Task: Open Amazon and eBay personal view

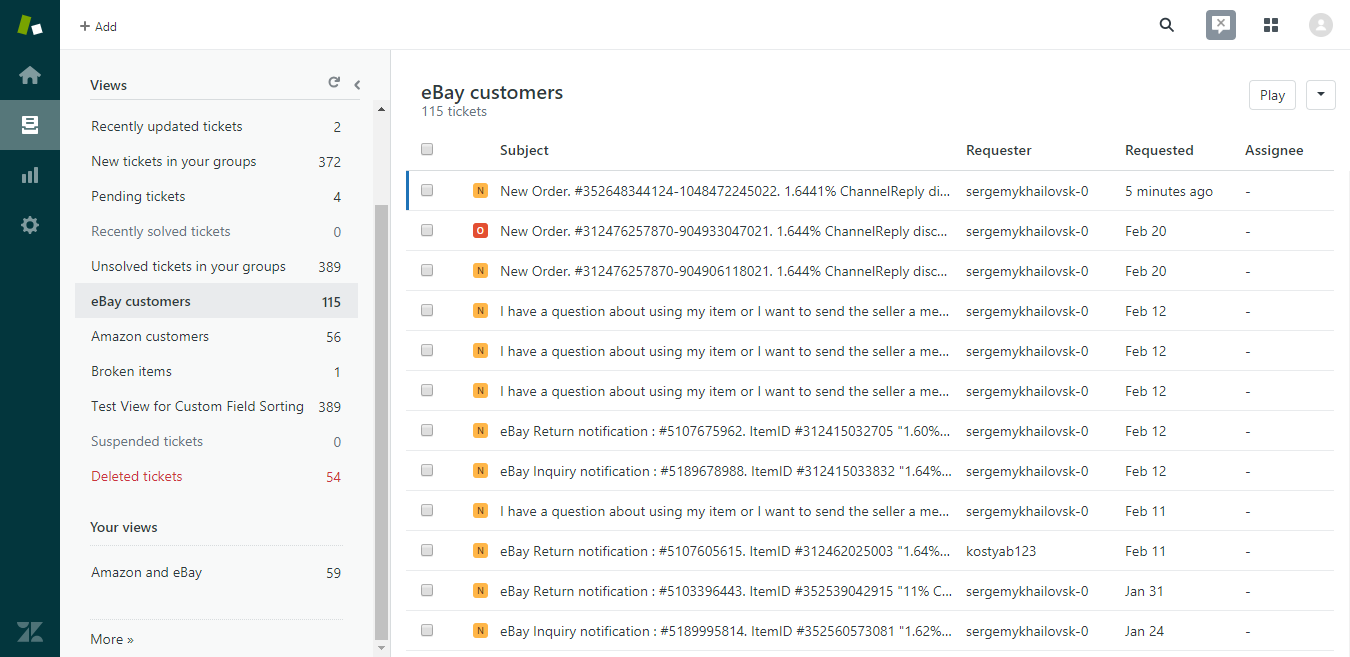Action: (216, 573)
